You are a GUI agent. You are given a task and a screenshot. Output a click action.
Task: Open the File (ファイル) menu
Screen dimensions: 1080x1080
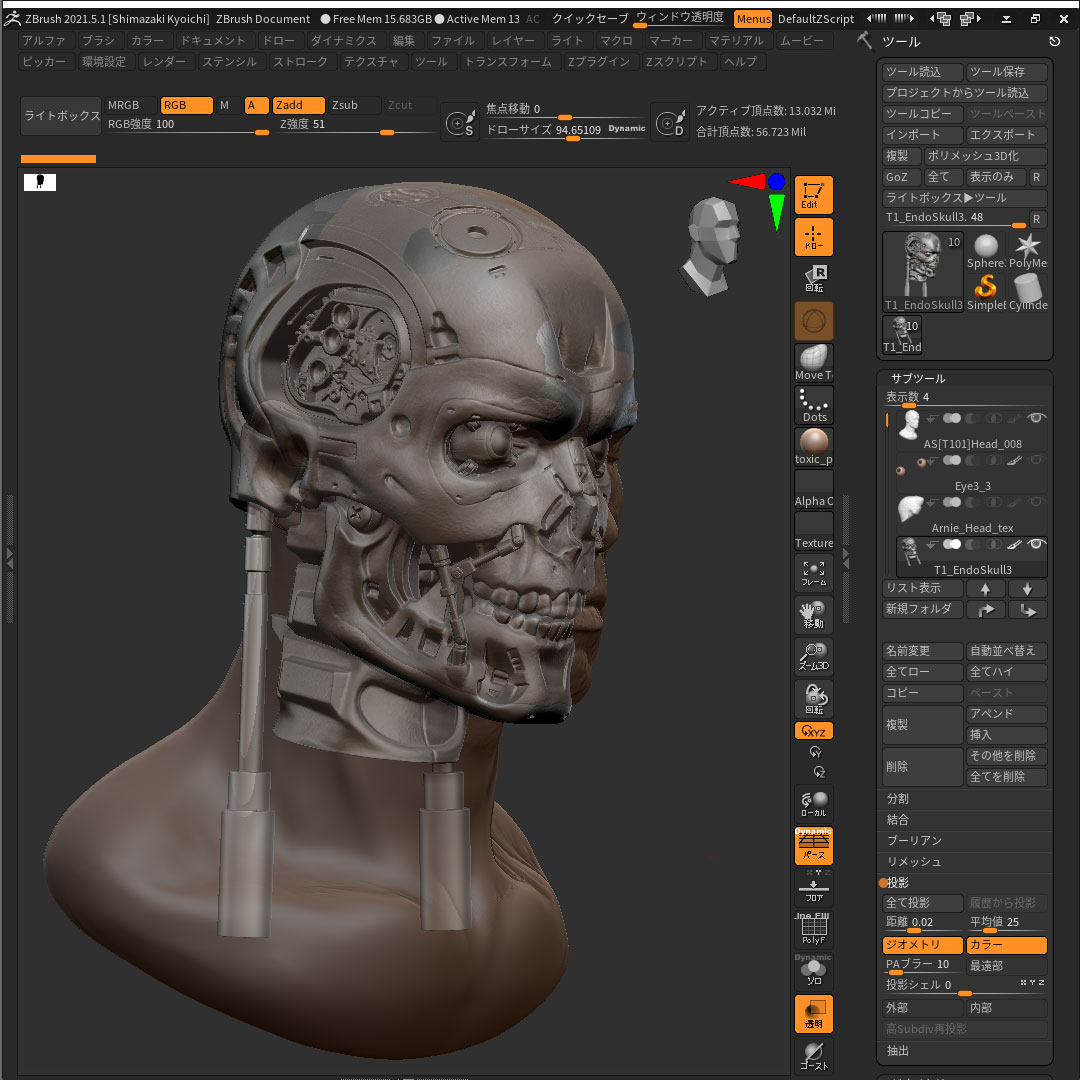coord(452,41)
